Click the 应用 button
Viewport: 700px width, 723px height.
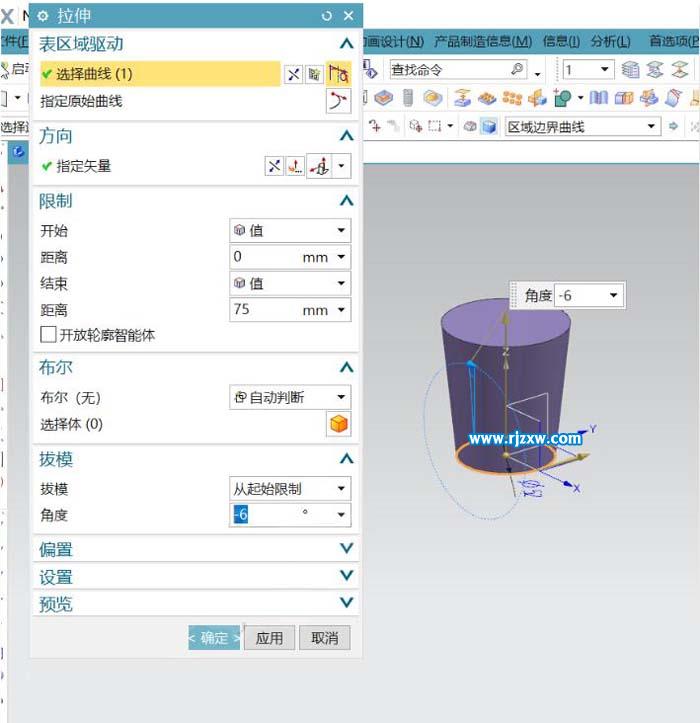pyautogui.click(x=270, y=638)
